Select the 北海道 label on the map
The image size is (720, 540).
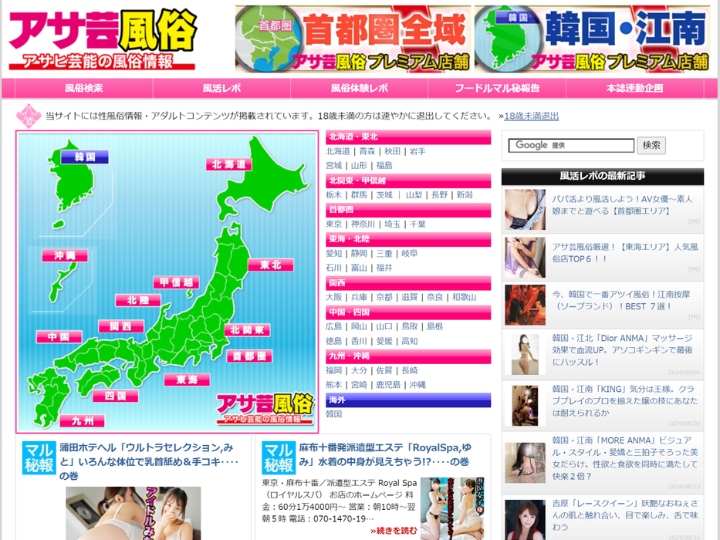coord(229,164)
